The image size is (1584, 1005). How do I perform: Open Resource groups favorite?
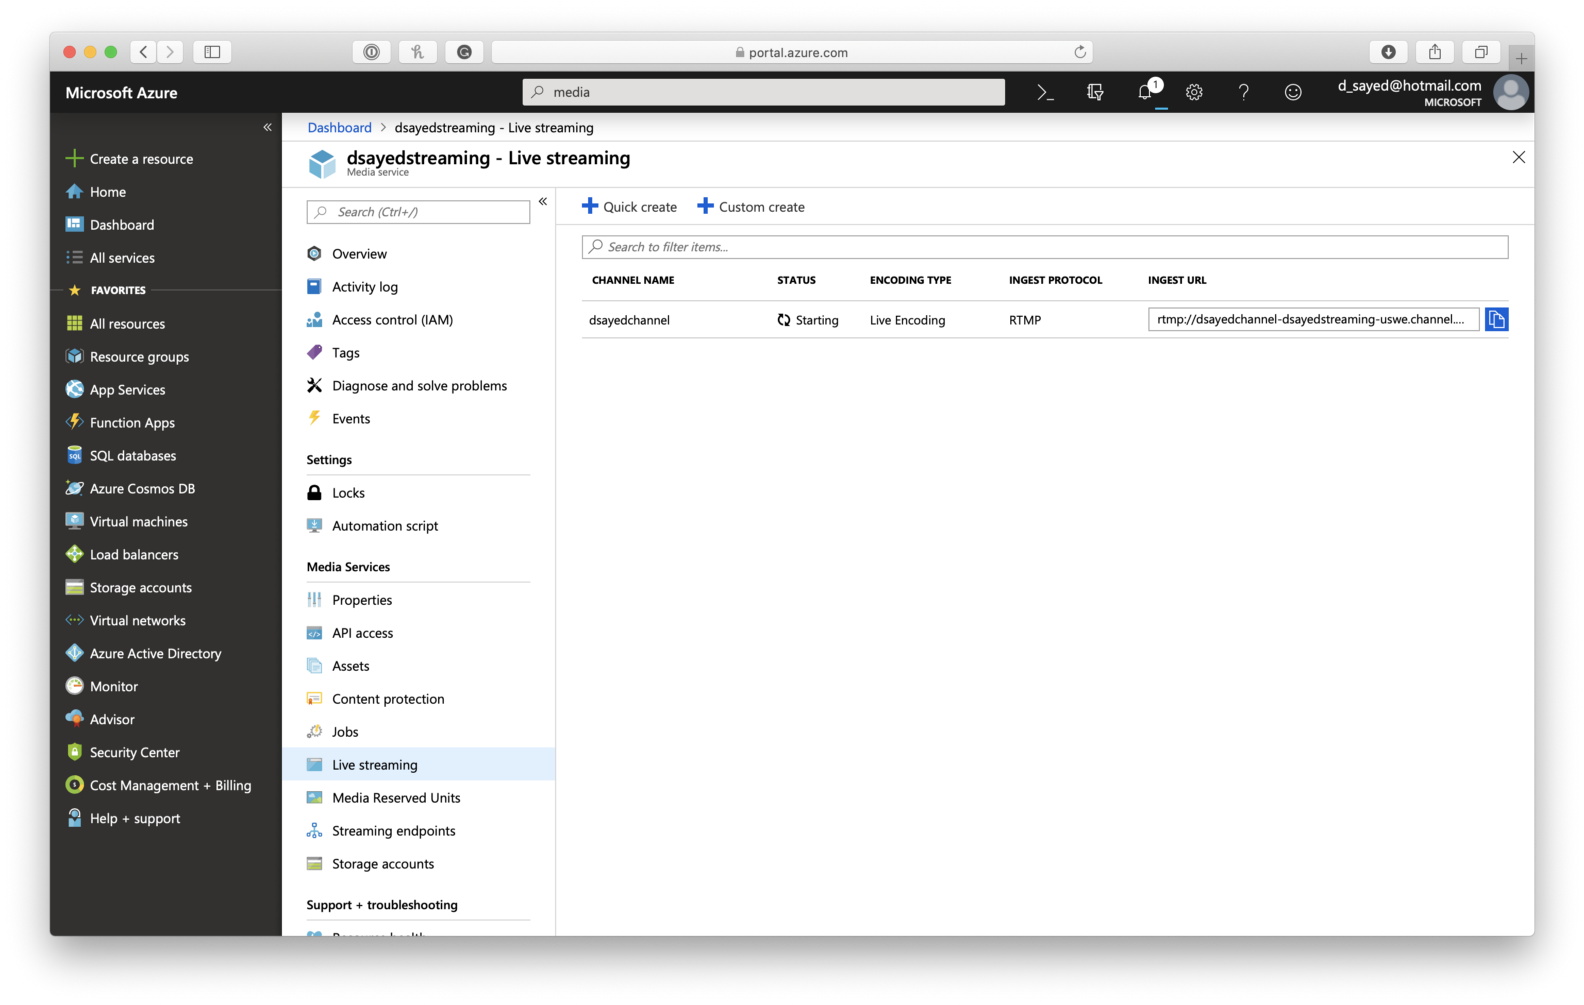pyautogui.click(x=127, y=357)
